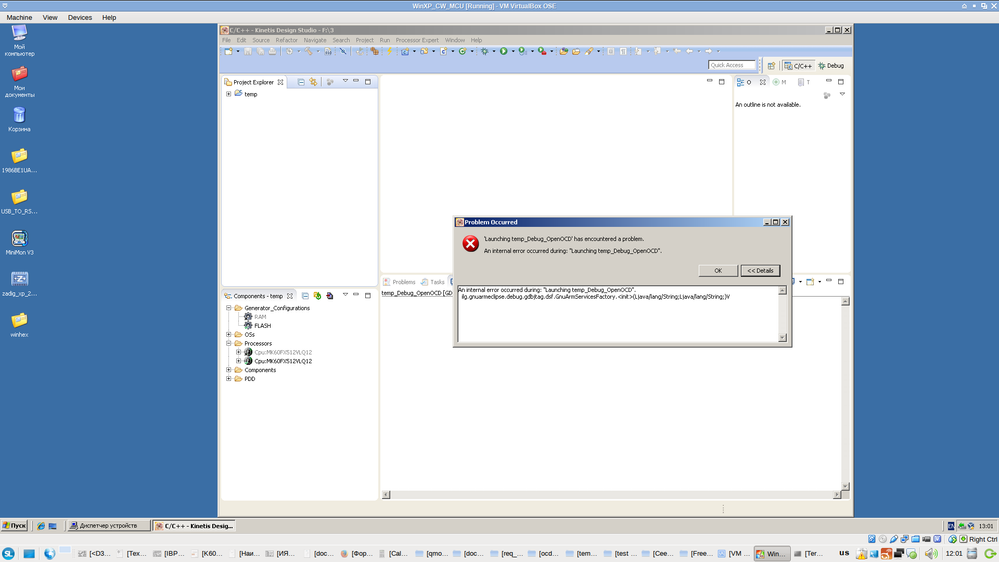
Task: Open the VirtualBox Machine menu
Action: coord(19,18)
